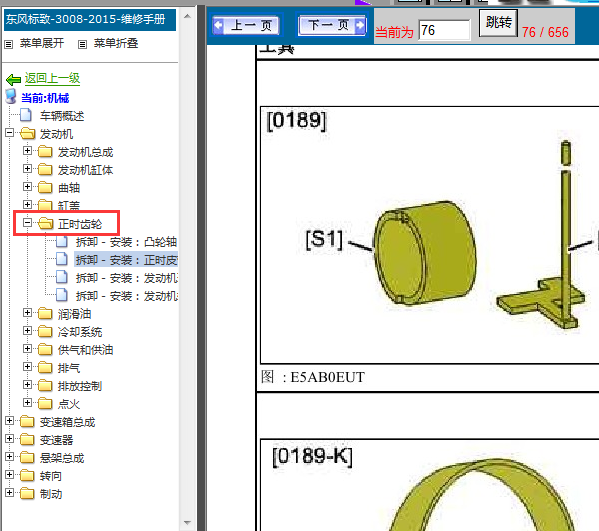Select the 发动机总成 tree label
The image size is (599, 531).
86,152
